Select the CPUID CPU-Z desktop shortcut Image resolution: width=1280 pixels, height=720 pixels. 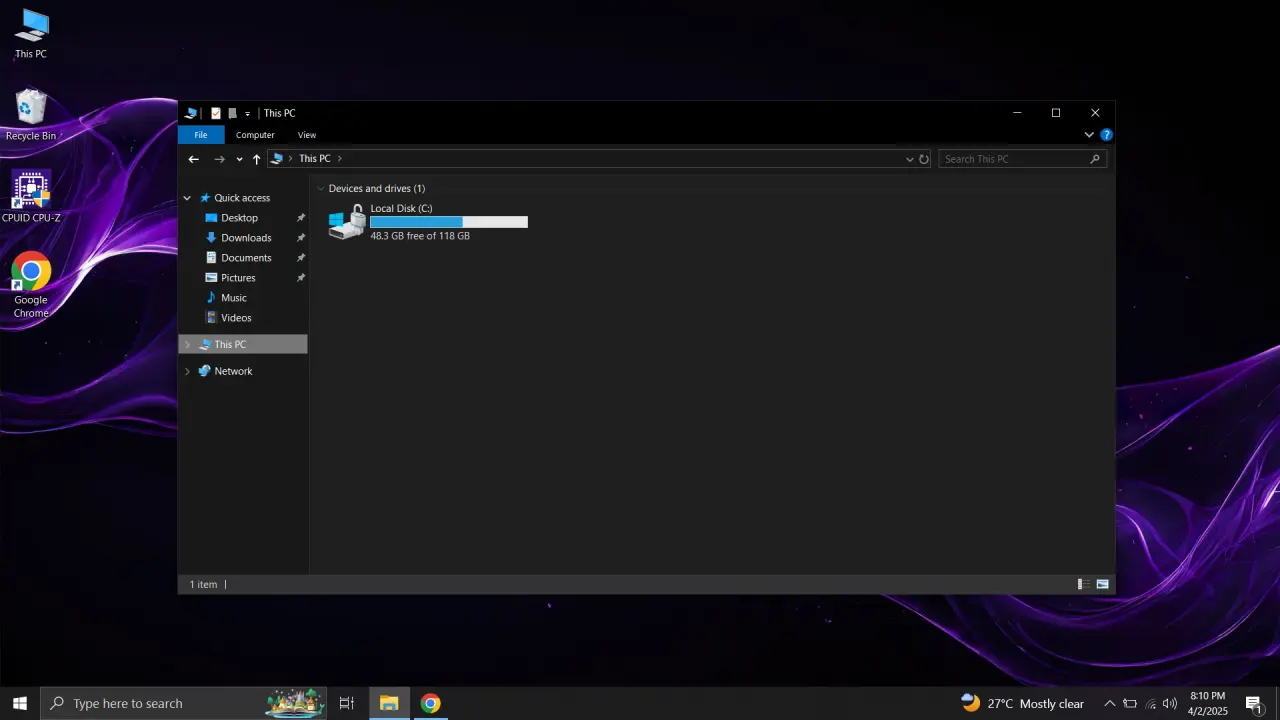(x=31, y=198)
